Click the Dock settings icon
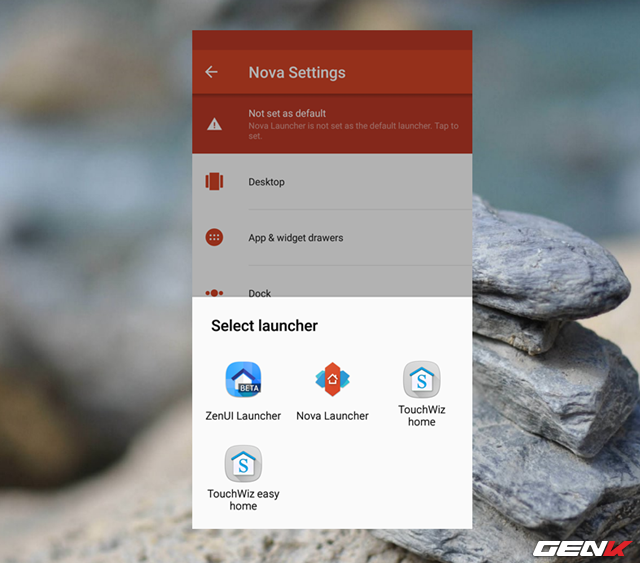Viewport: 640px width, 563px height. tap(214, 293)
